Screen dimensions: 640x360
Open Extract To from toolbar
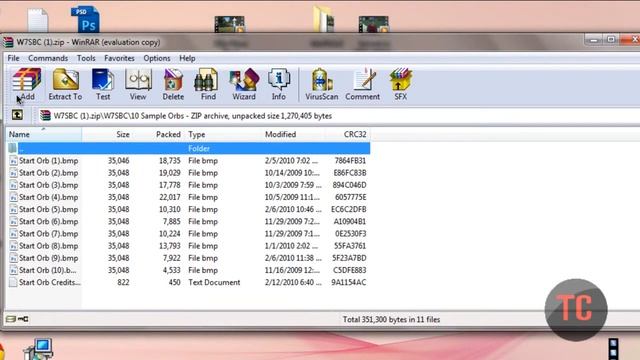click(x=65, y=84)
